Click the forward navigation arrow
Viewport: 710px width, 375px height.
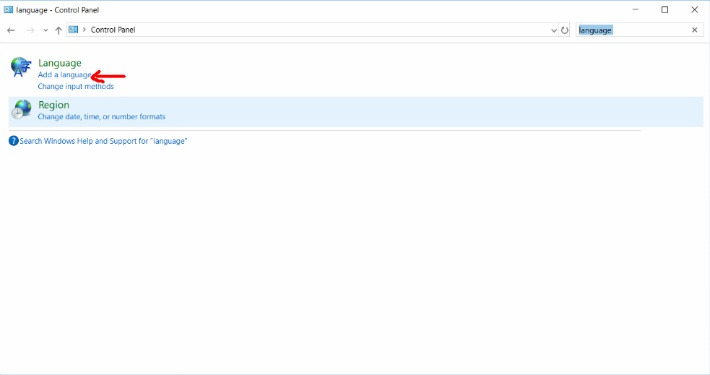click(30, 30)
